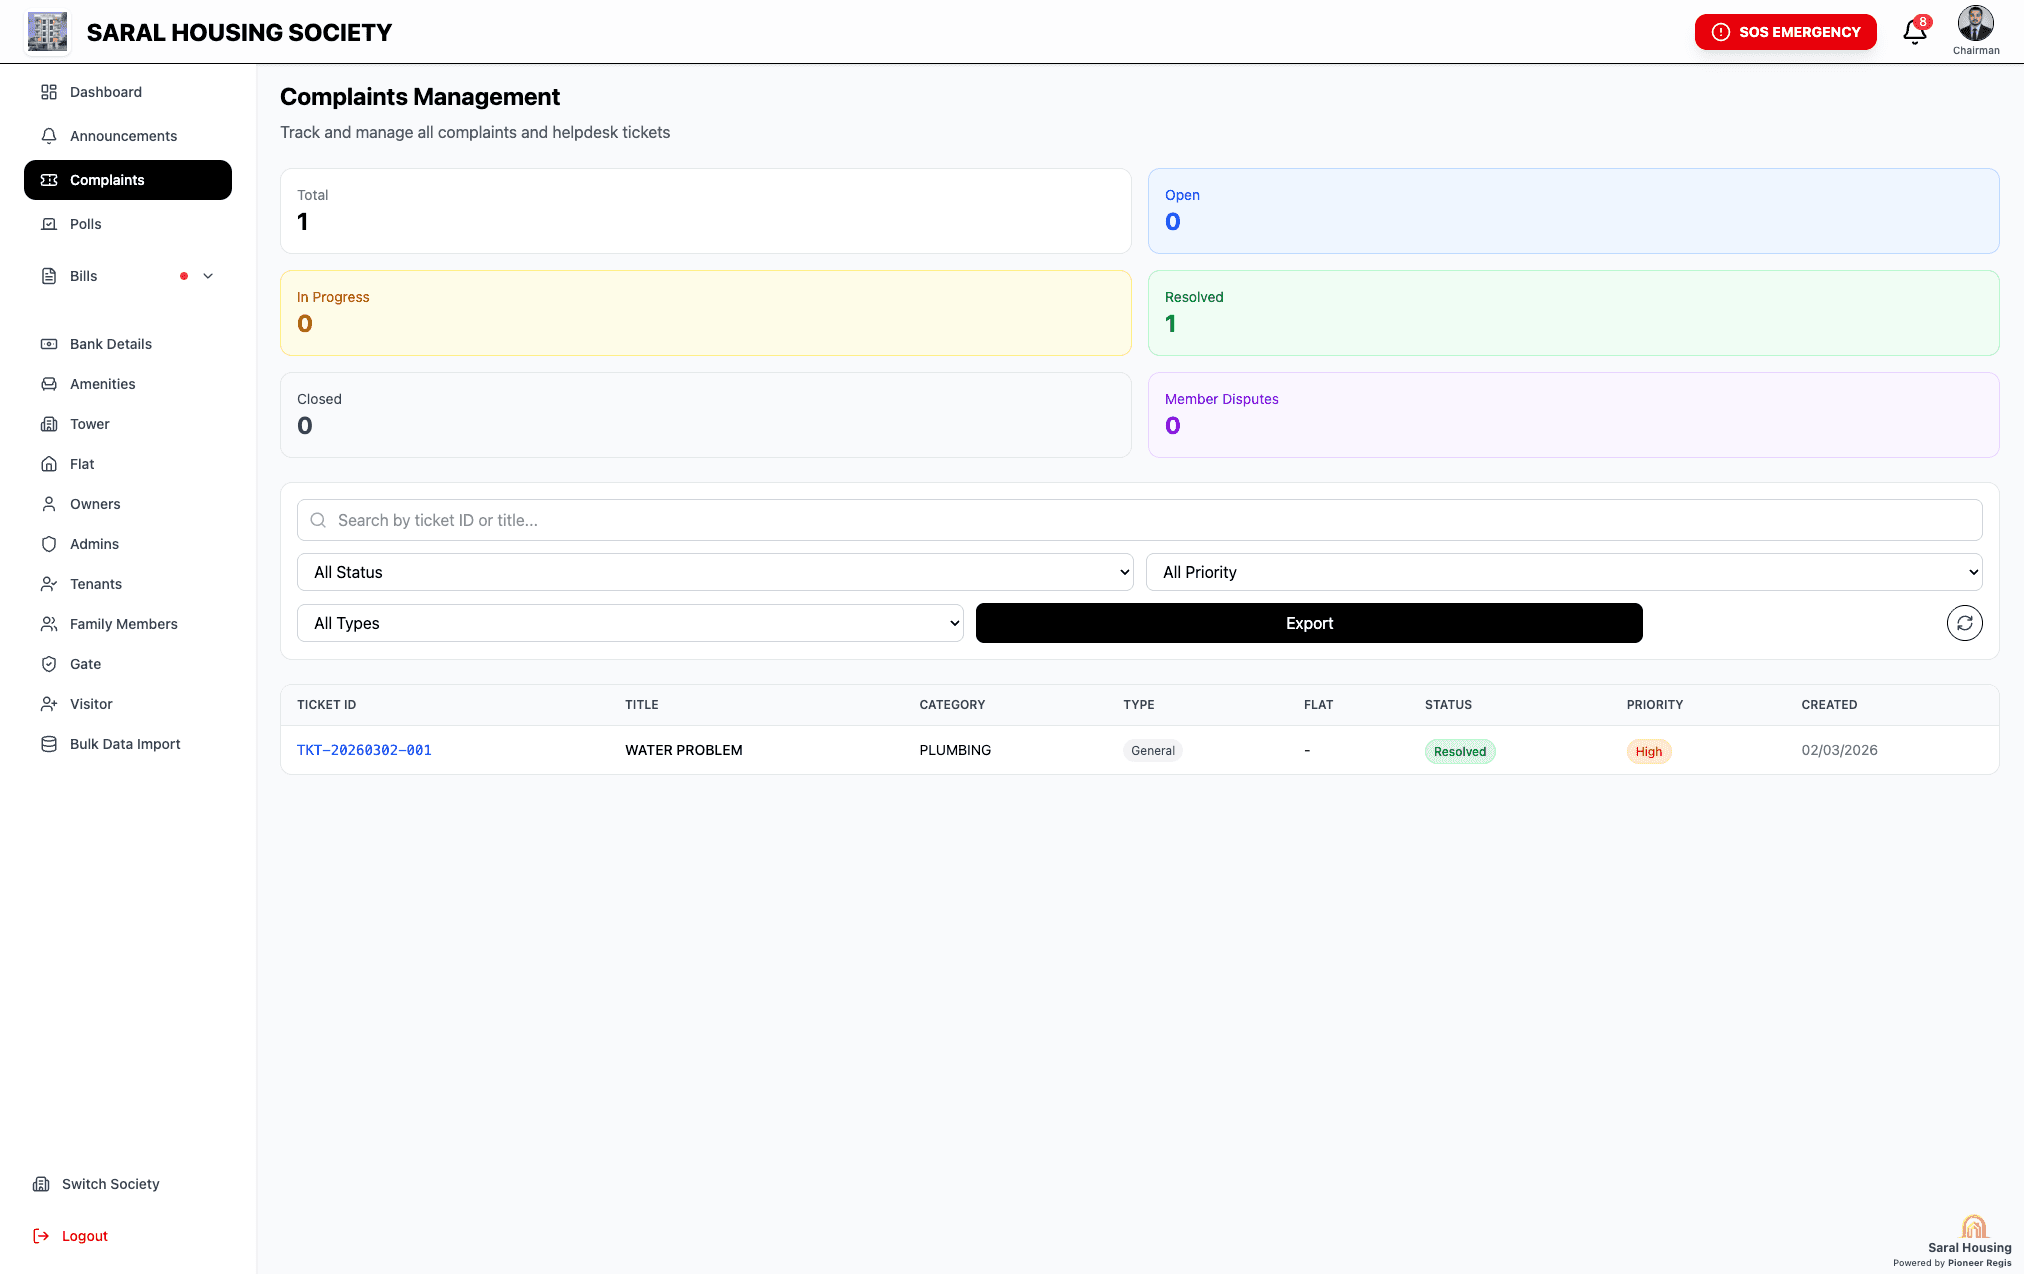Navigate to Dashboard menu item
The image size is (2024, 1274).
coord(105,92)
